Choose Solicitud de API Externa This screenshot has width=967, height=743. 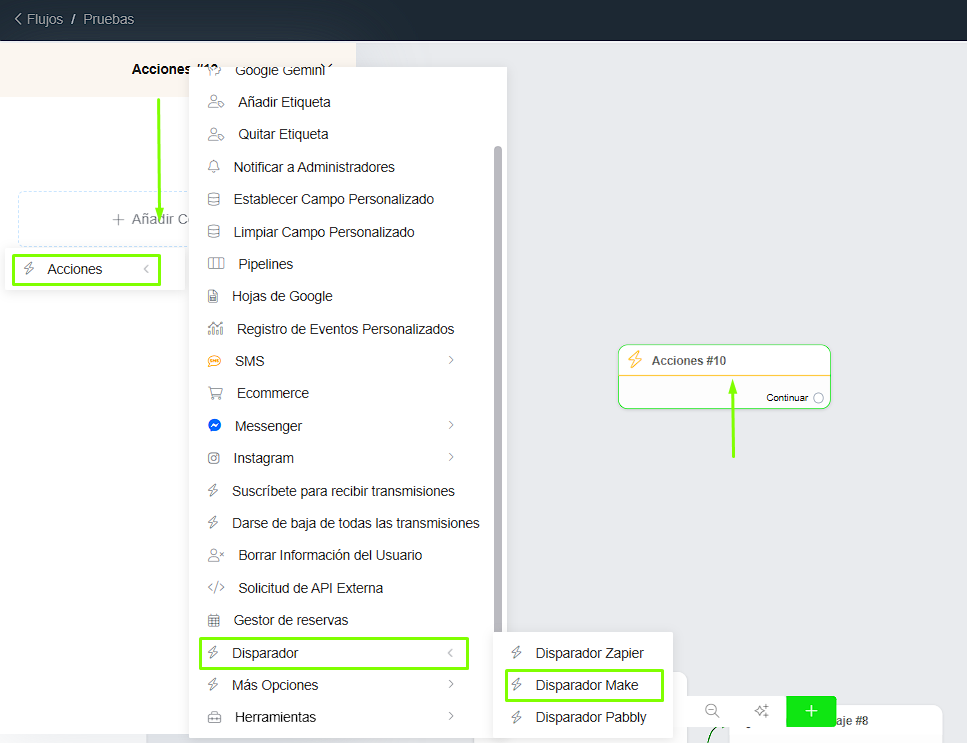[x=310, y=588]
